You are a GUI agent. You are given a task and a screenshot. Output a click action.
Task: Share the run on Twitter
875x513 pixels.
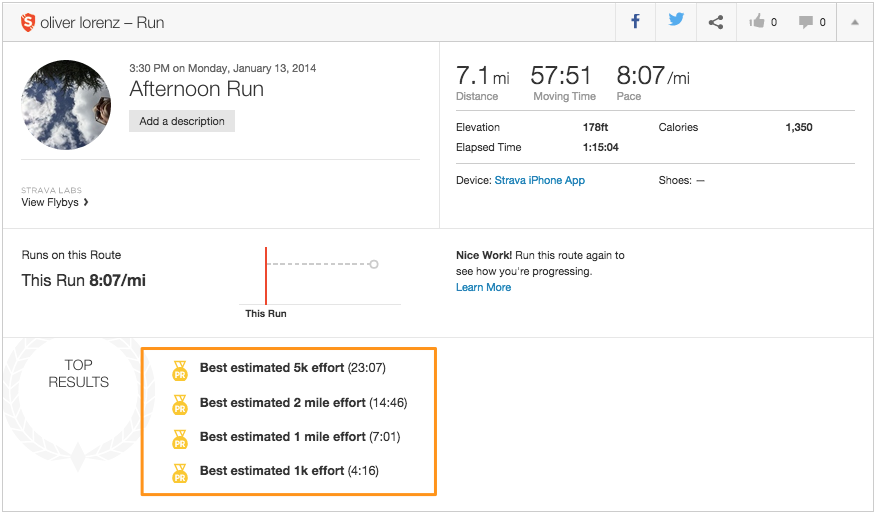(676, 21)
